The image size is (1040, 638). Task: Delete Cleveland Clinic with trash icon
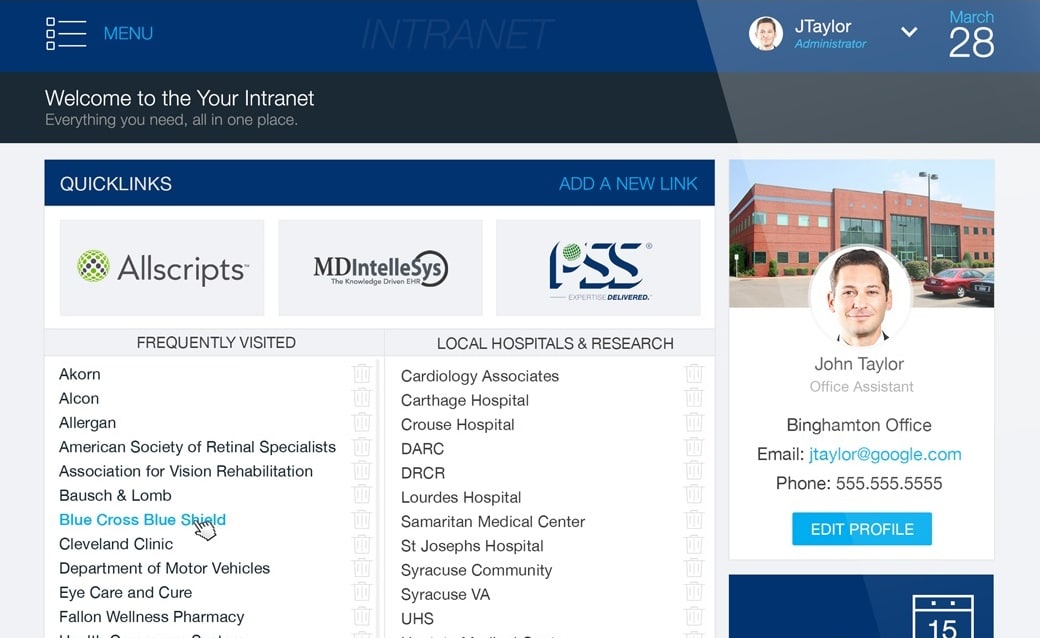coord(361,544)
